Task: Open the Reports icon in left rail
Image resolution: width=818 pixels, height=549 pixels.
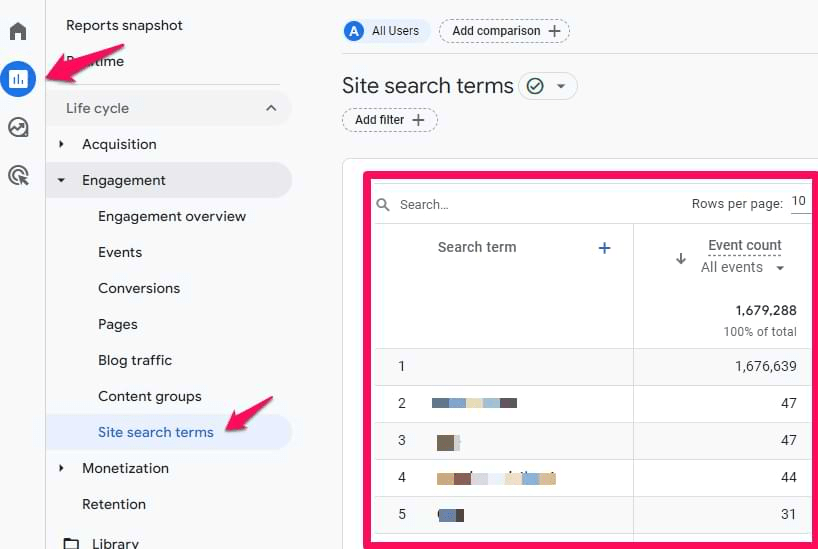Action: pyautogui.click(x=18, y=78)
